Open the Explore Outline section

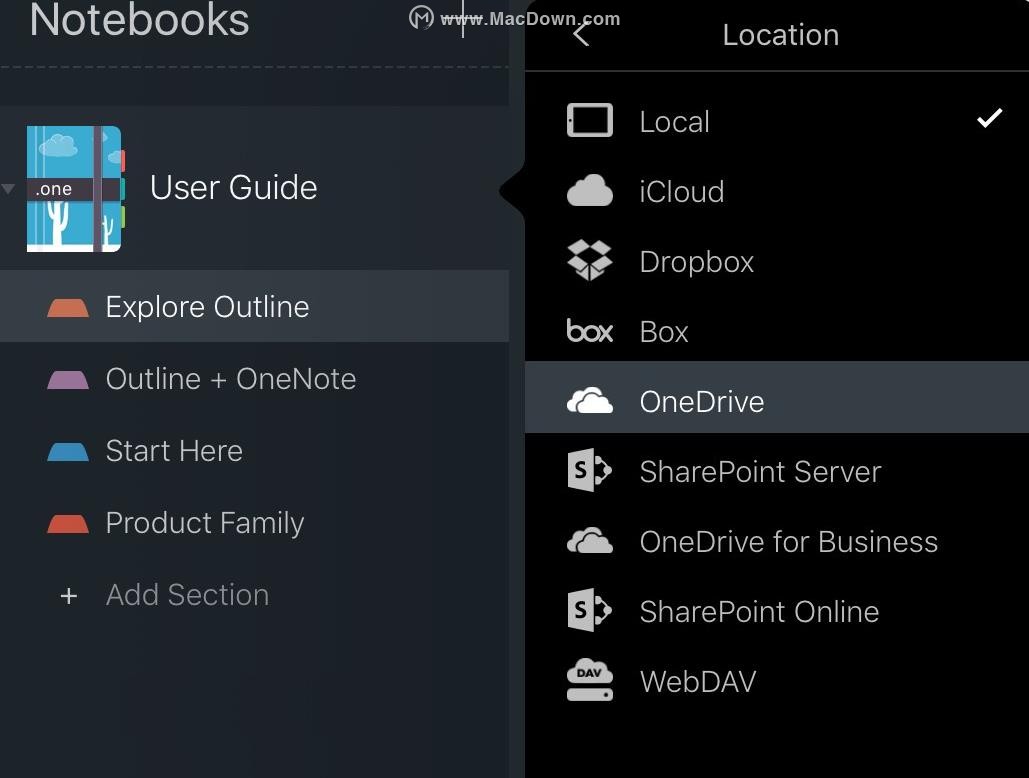pyautogui.click(x=255, y=306)
